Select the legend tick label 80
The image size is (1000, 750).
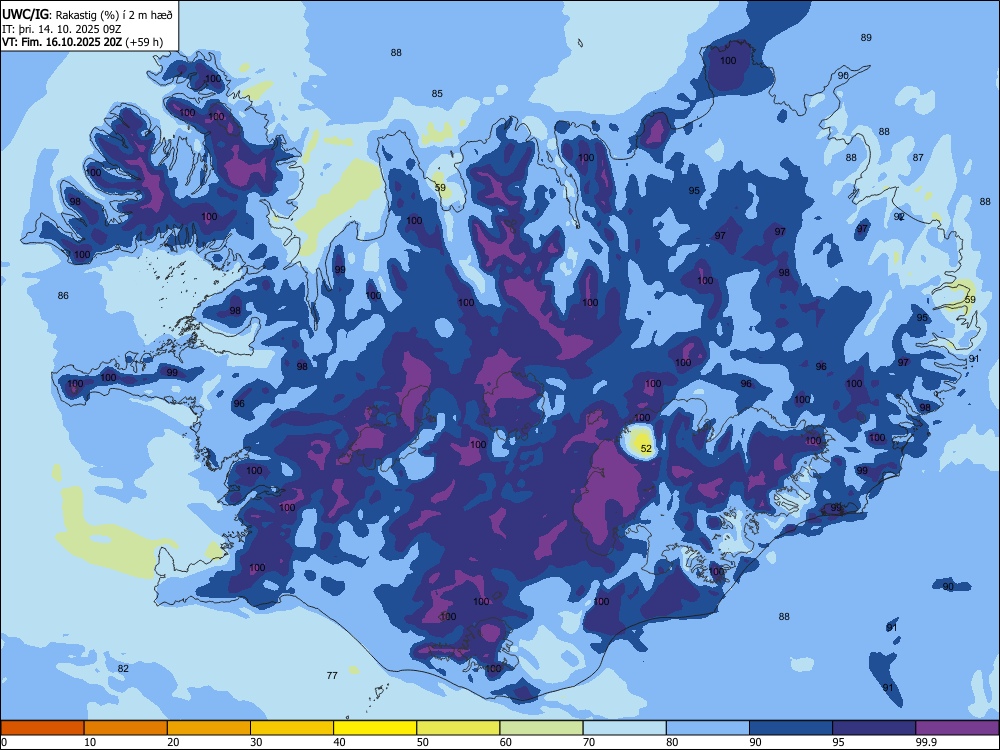click(x=672, y=742)
